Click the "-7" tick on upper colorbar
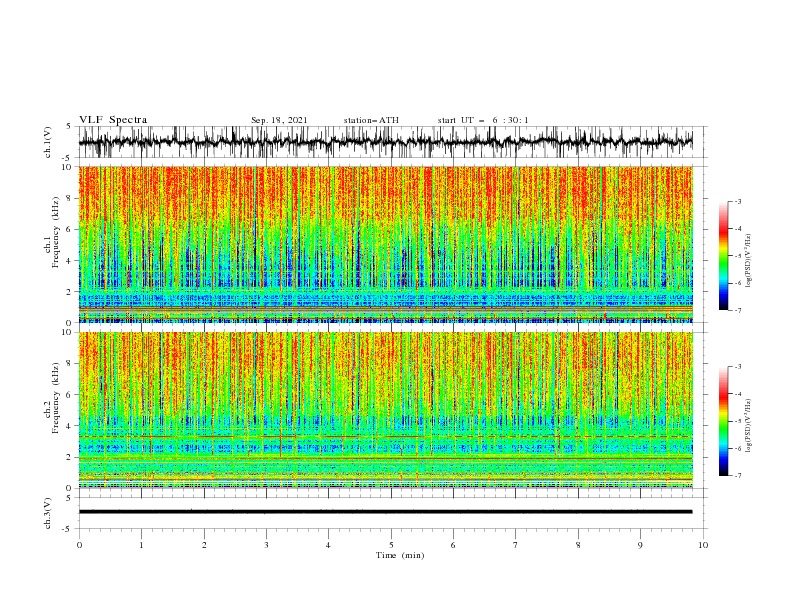The width and height of the screenshot is (792, 612). (737, 310)
